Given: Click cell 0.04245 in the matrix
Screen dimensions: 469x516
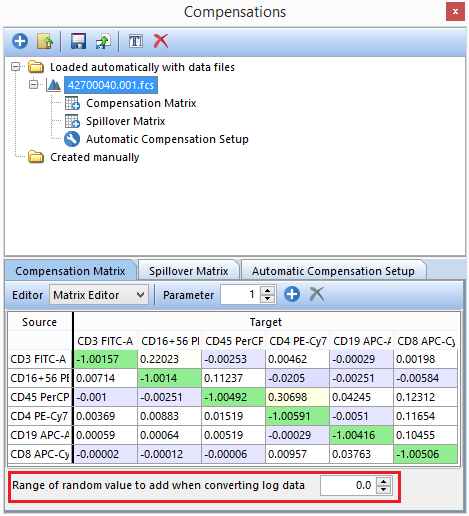Looking at the screenshot, I should [x=361, y=397].
